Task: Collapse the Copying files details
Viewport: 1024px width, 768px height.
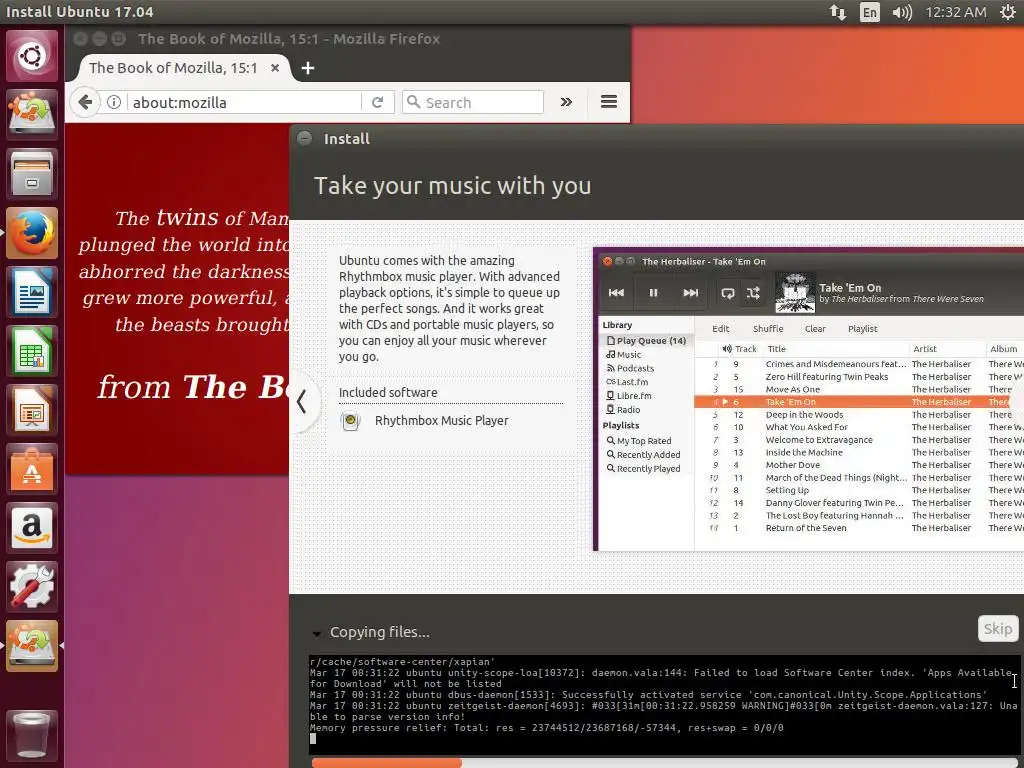Action: click(317, 633)
